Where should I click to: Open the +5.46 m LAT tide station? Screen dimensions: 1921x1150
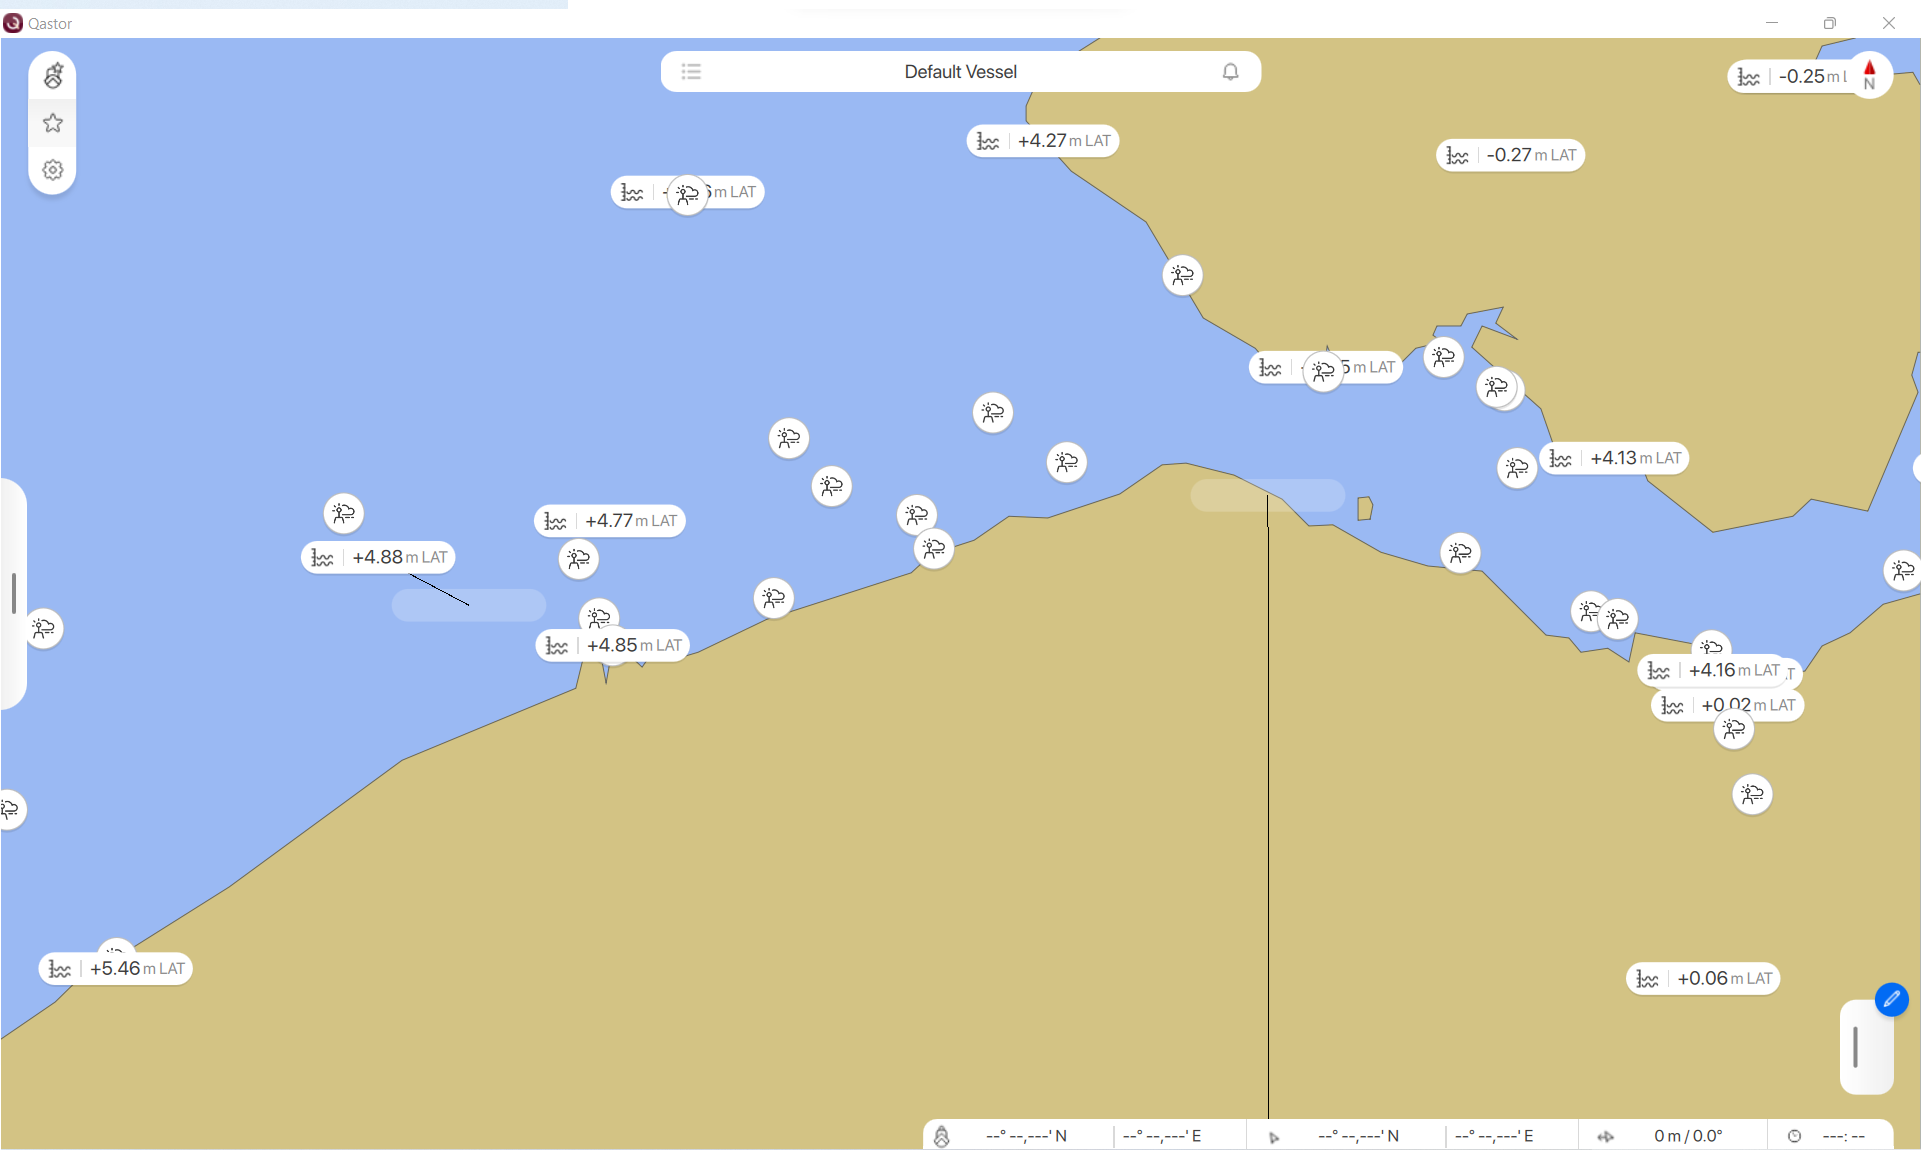tap(116, 968)
